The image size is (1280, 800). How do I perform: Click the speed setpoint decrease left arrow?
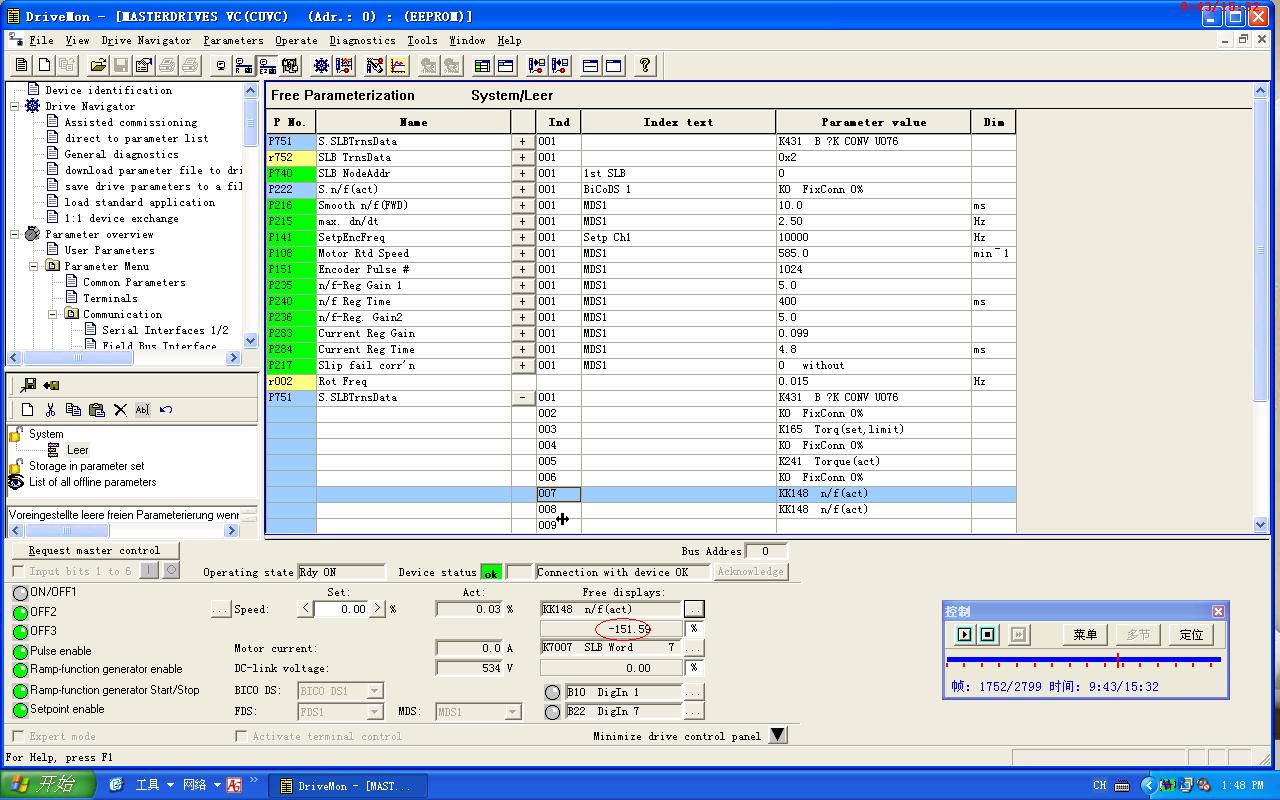306,608
